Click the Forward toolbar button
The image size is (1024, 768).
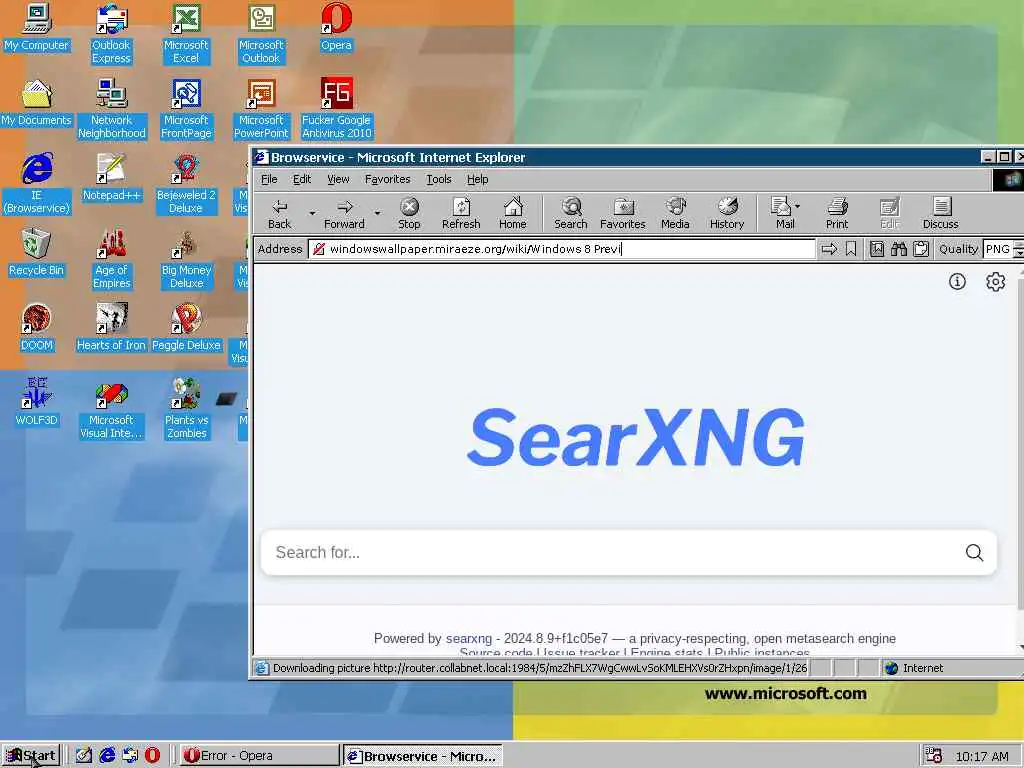pyautogui.click(x=344, y=214)
